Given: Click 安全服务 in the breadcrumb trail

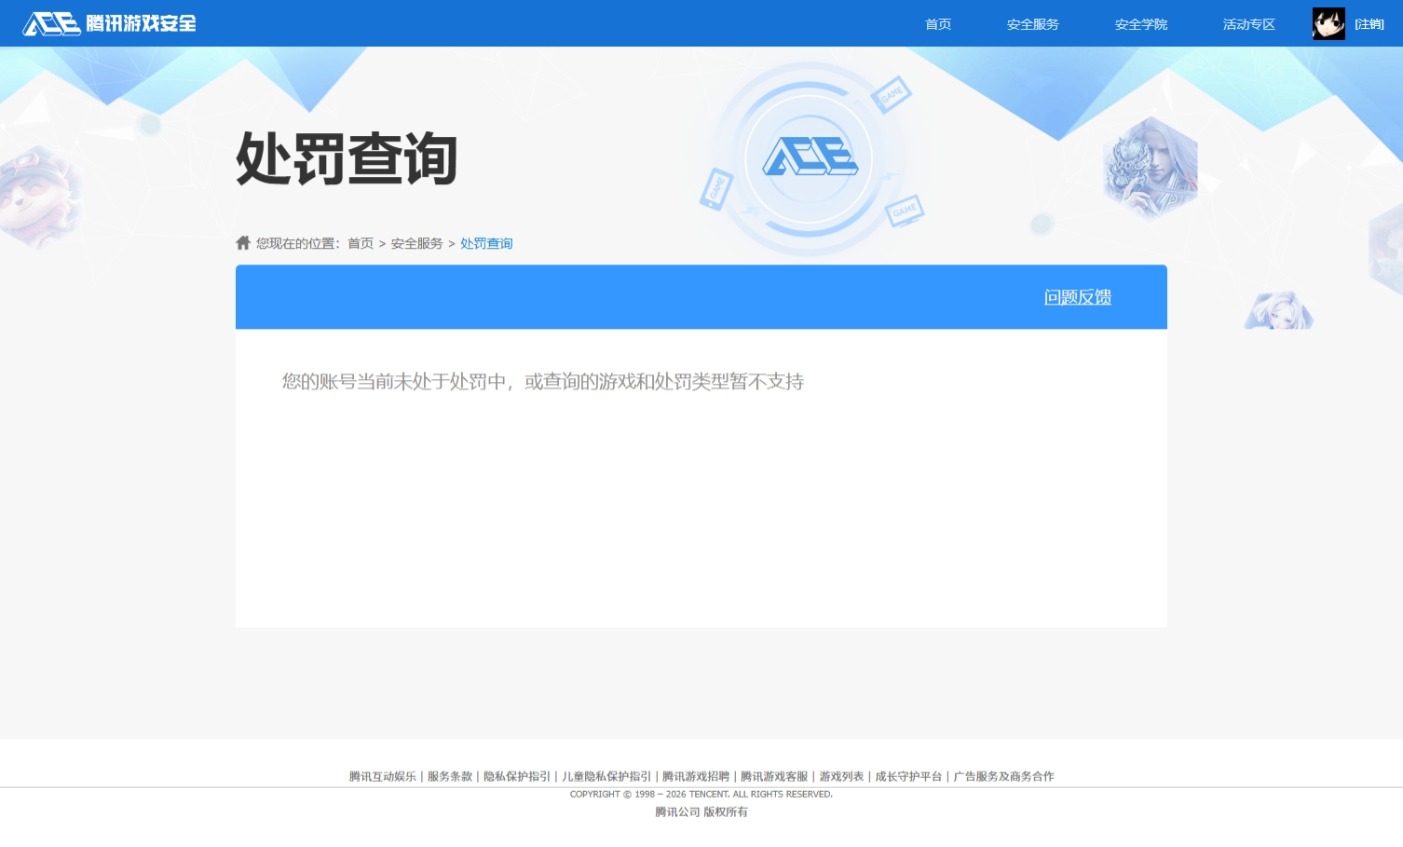Looking at the screenshot, I should [x=416, y=243].
